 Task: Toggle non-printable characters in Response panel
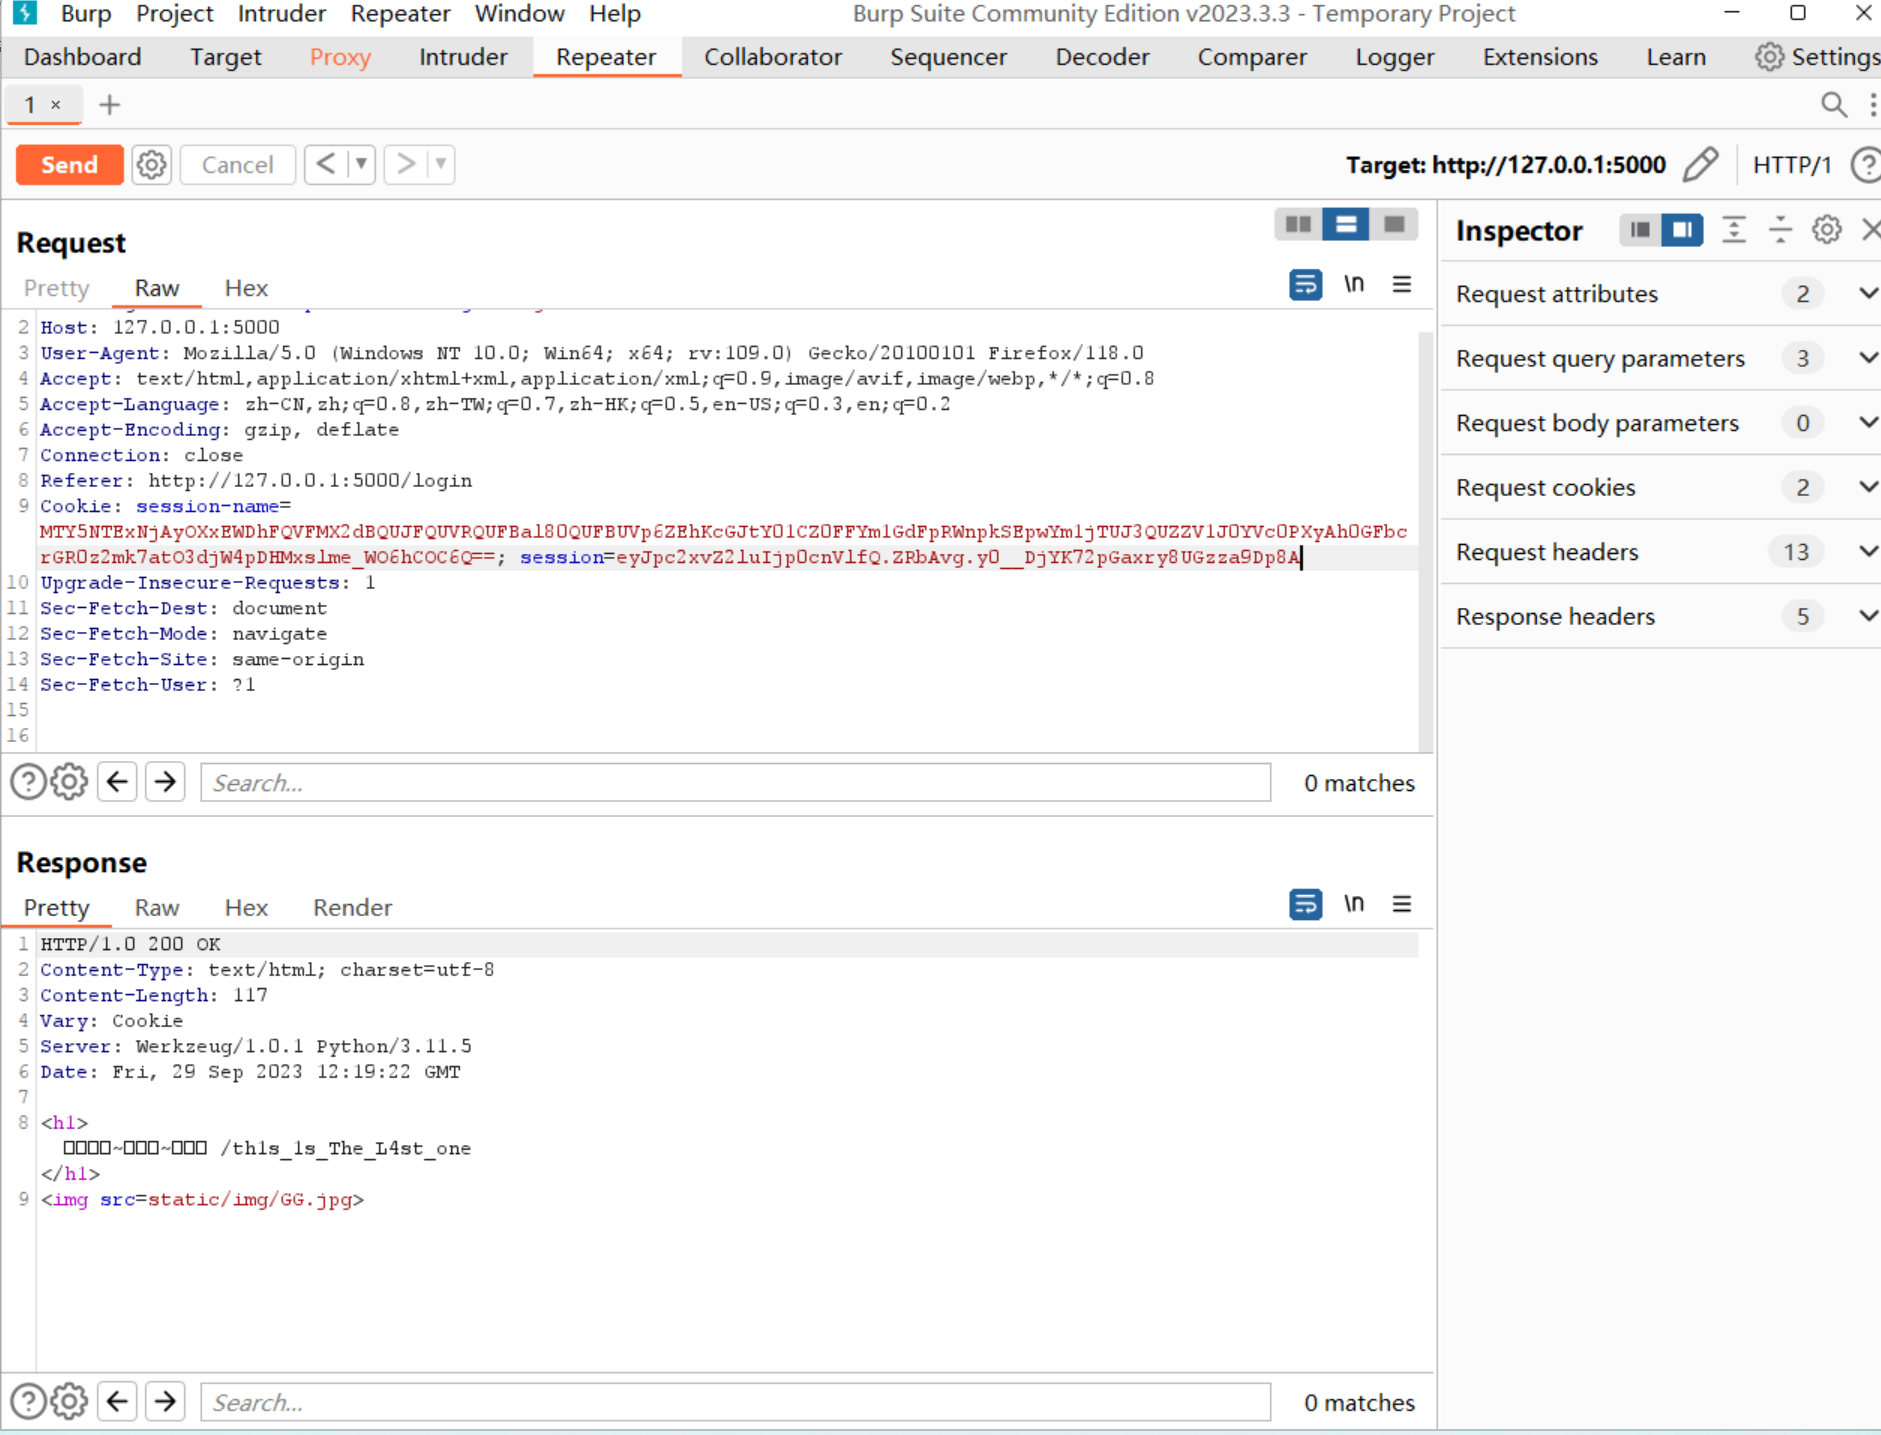point(1354,904)
